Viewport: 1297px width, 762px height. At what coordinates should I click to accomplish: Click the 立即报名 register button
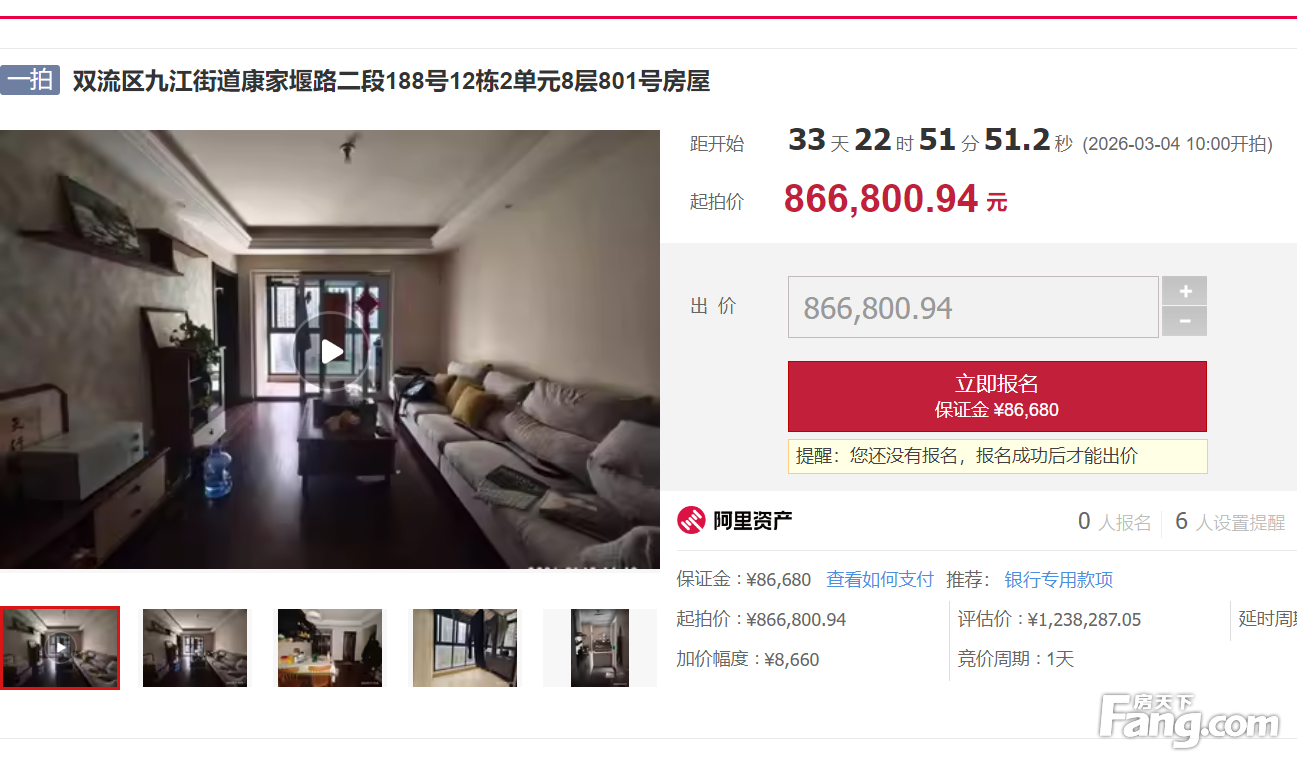click(997, 396)
